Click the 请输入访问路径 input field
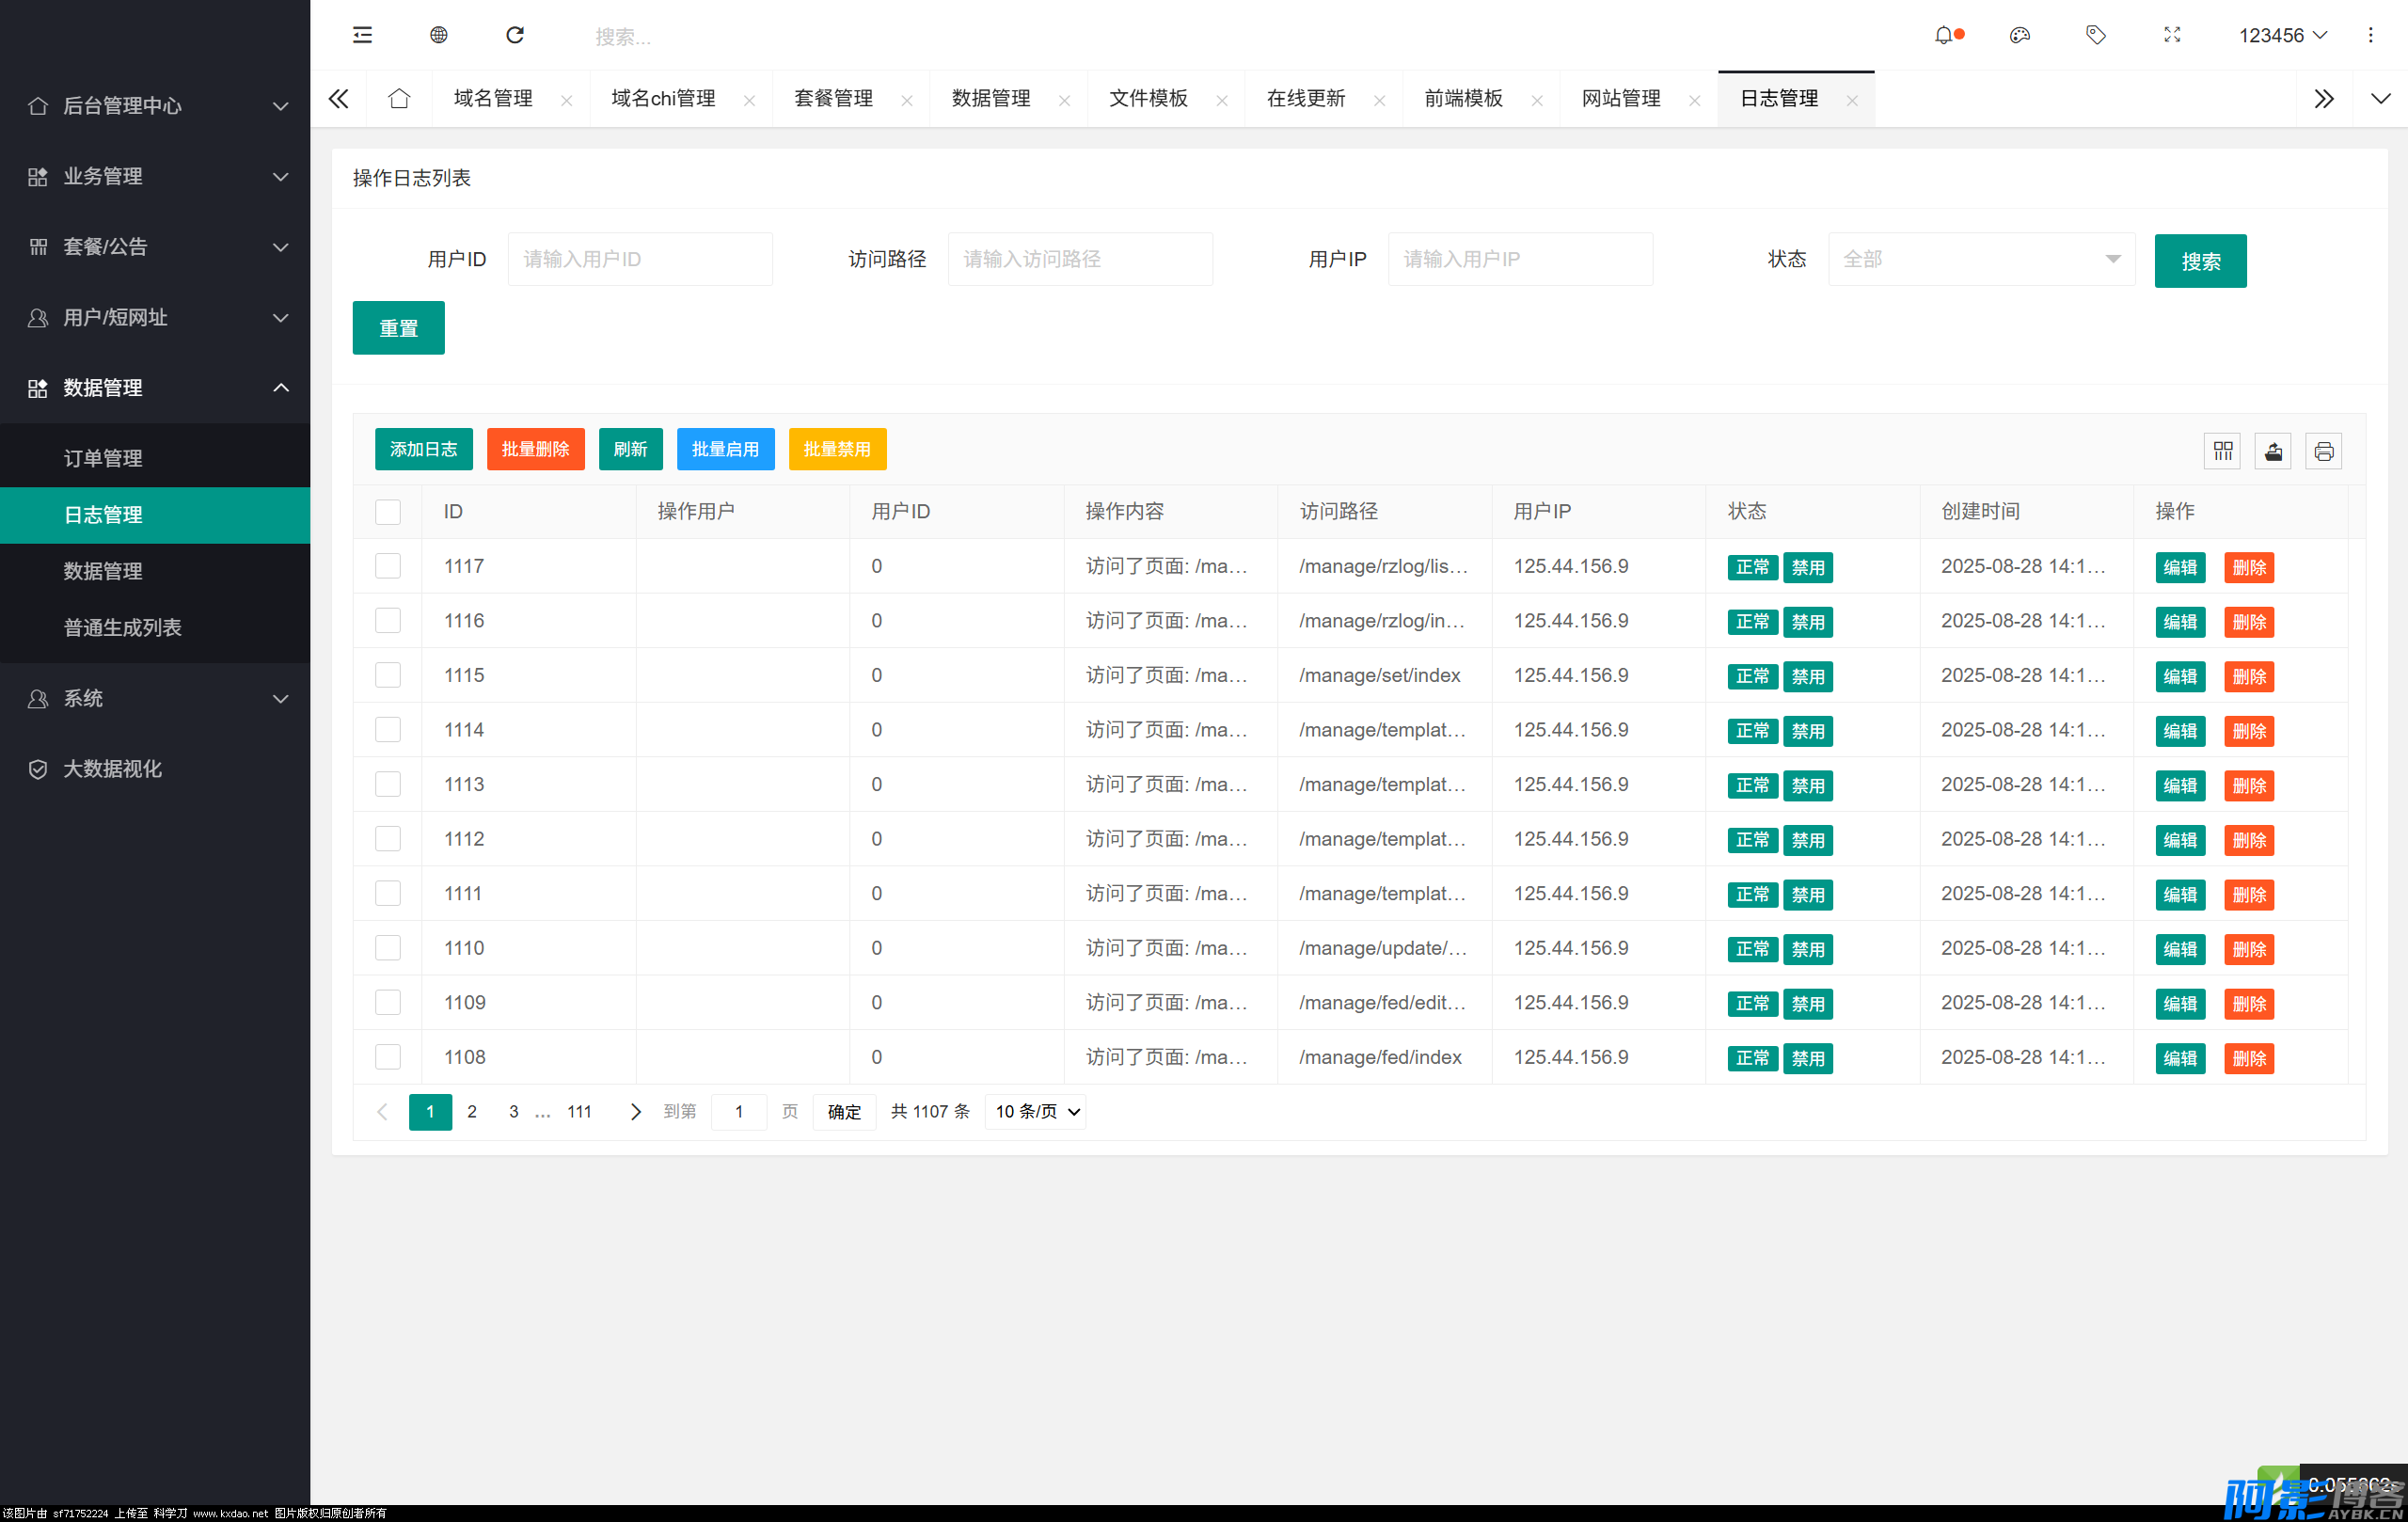Screen dimensions: 2408x1522 coord(1080,259)
